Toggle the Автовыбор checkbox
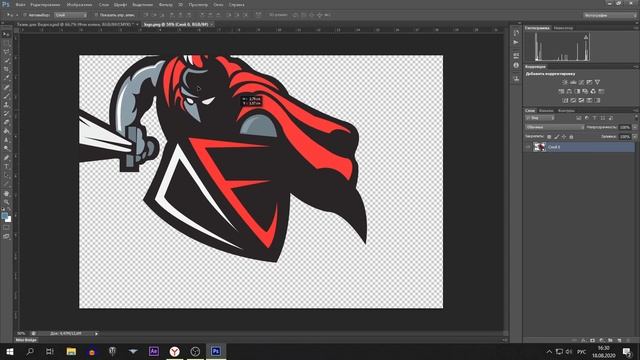 pos(25,15)
